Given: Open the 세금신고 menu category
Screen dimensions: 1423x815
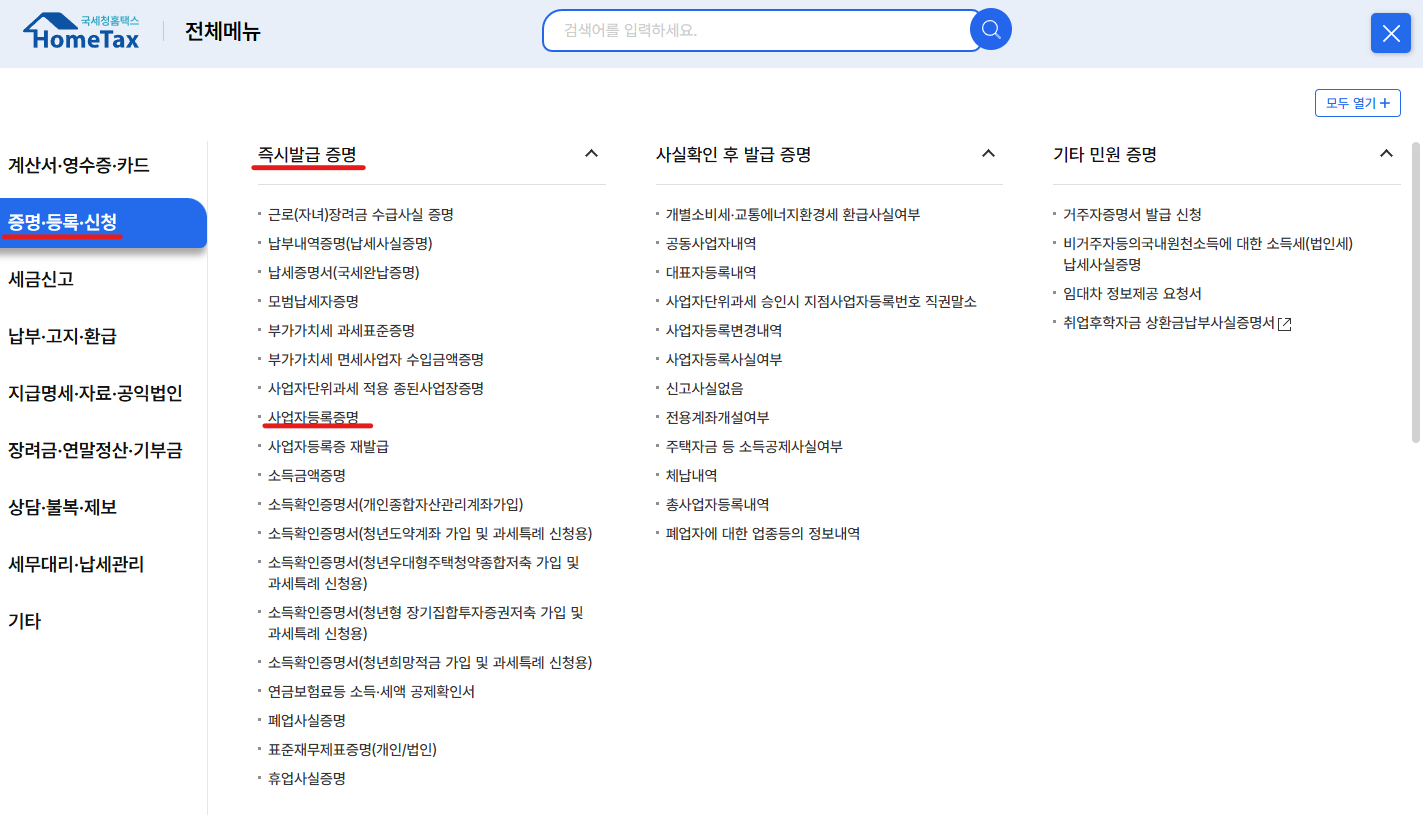Looking at the screenshot, I should [41, 280].
